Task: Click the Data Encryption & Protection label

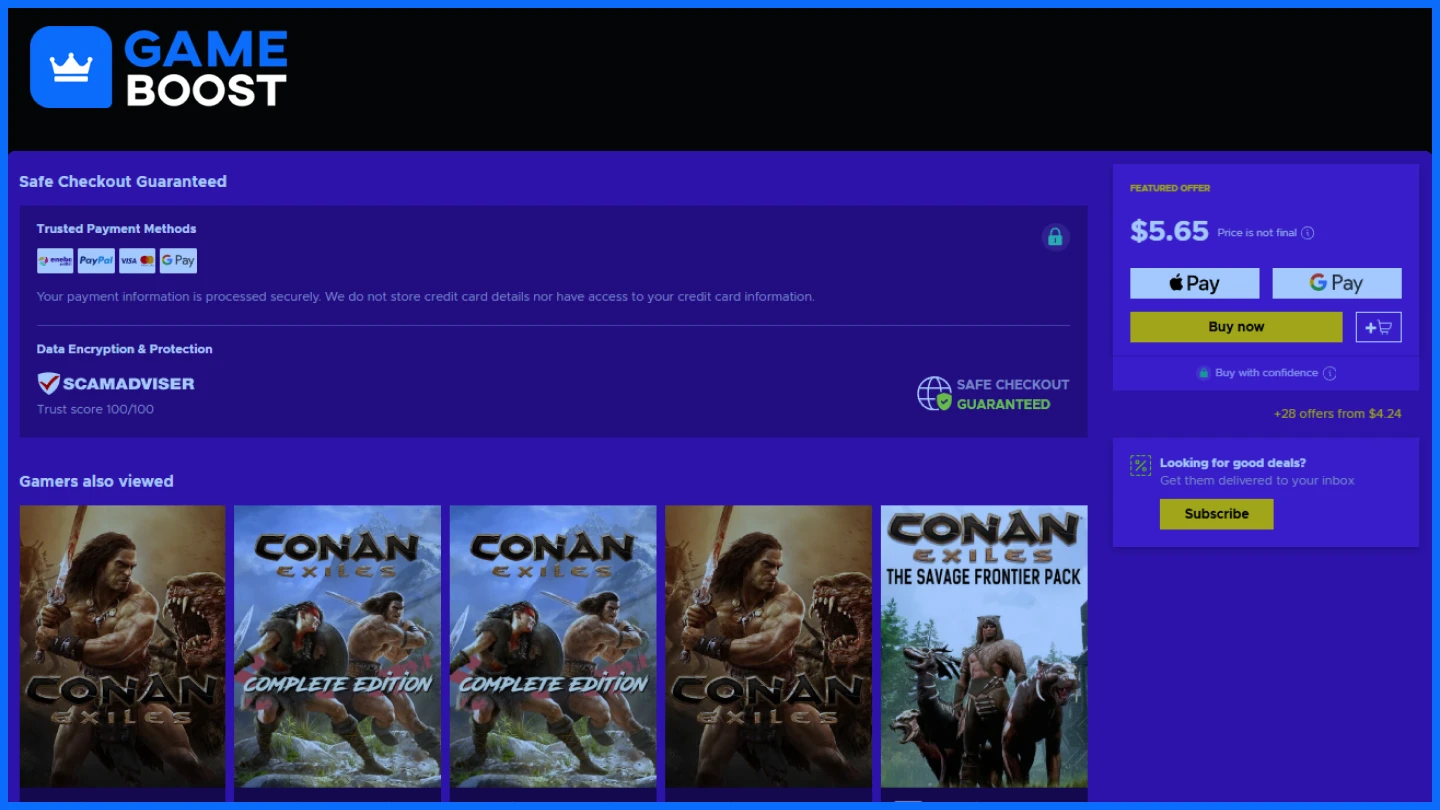Action: click(x=124, y=349)
